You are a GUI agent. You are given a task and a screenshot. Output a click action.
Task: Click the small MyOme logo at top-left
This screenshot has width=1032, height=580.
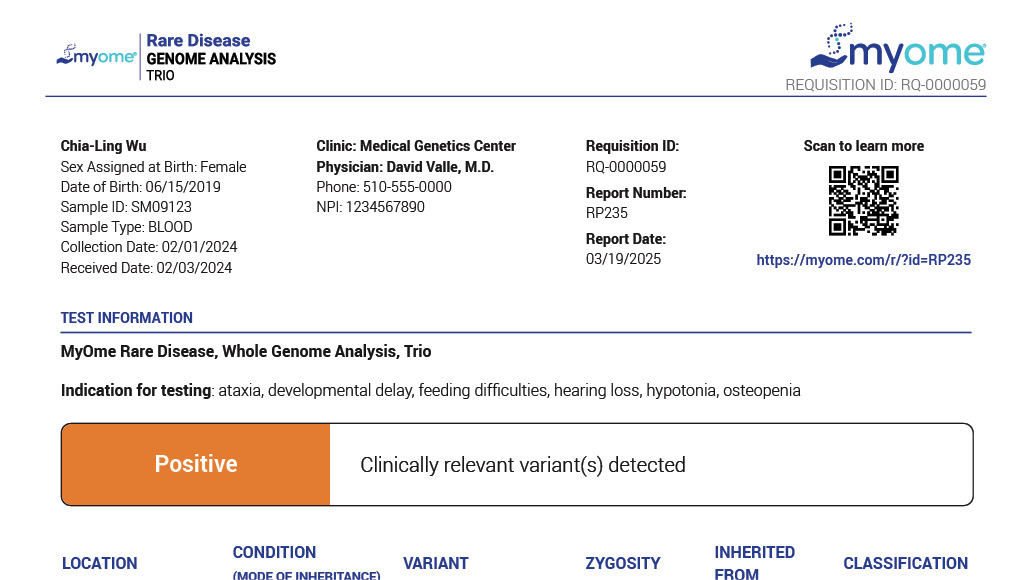click(x=96, y=56)
